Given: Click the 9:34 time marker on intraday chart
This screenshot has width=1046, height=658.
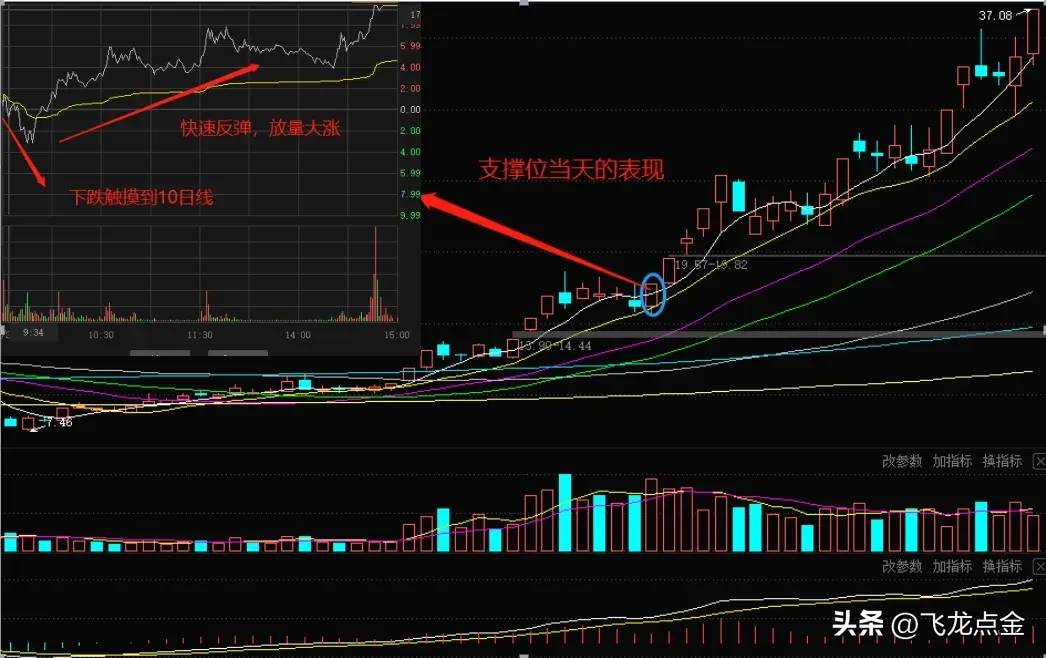Looking at the screenshot, I should [32, 334].
